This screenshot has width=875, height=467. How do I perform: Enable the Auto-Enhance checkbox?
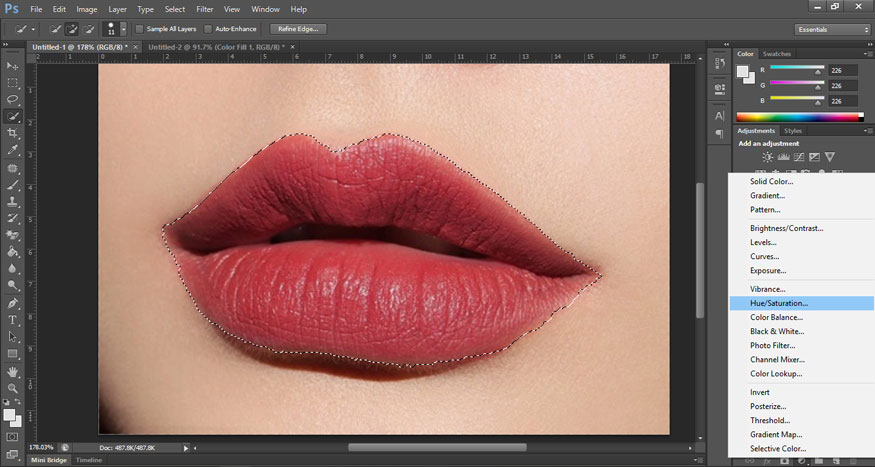pyautogui.click(x=208, y=29)
